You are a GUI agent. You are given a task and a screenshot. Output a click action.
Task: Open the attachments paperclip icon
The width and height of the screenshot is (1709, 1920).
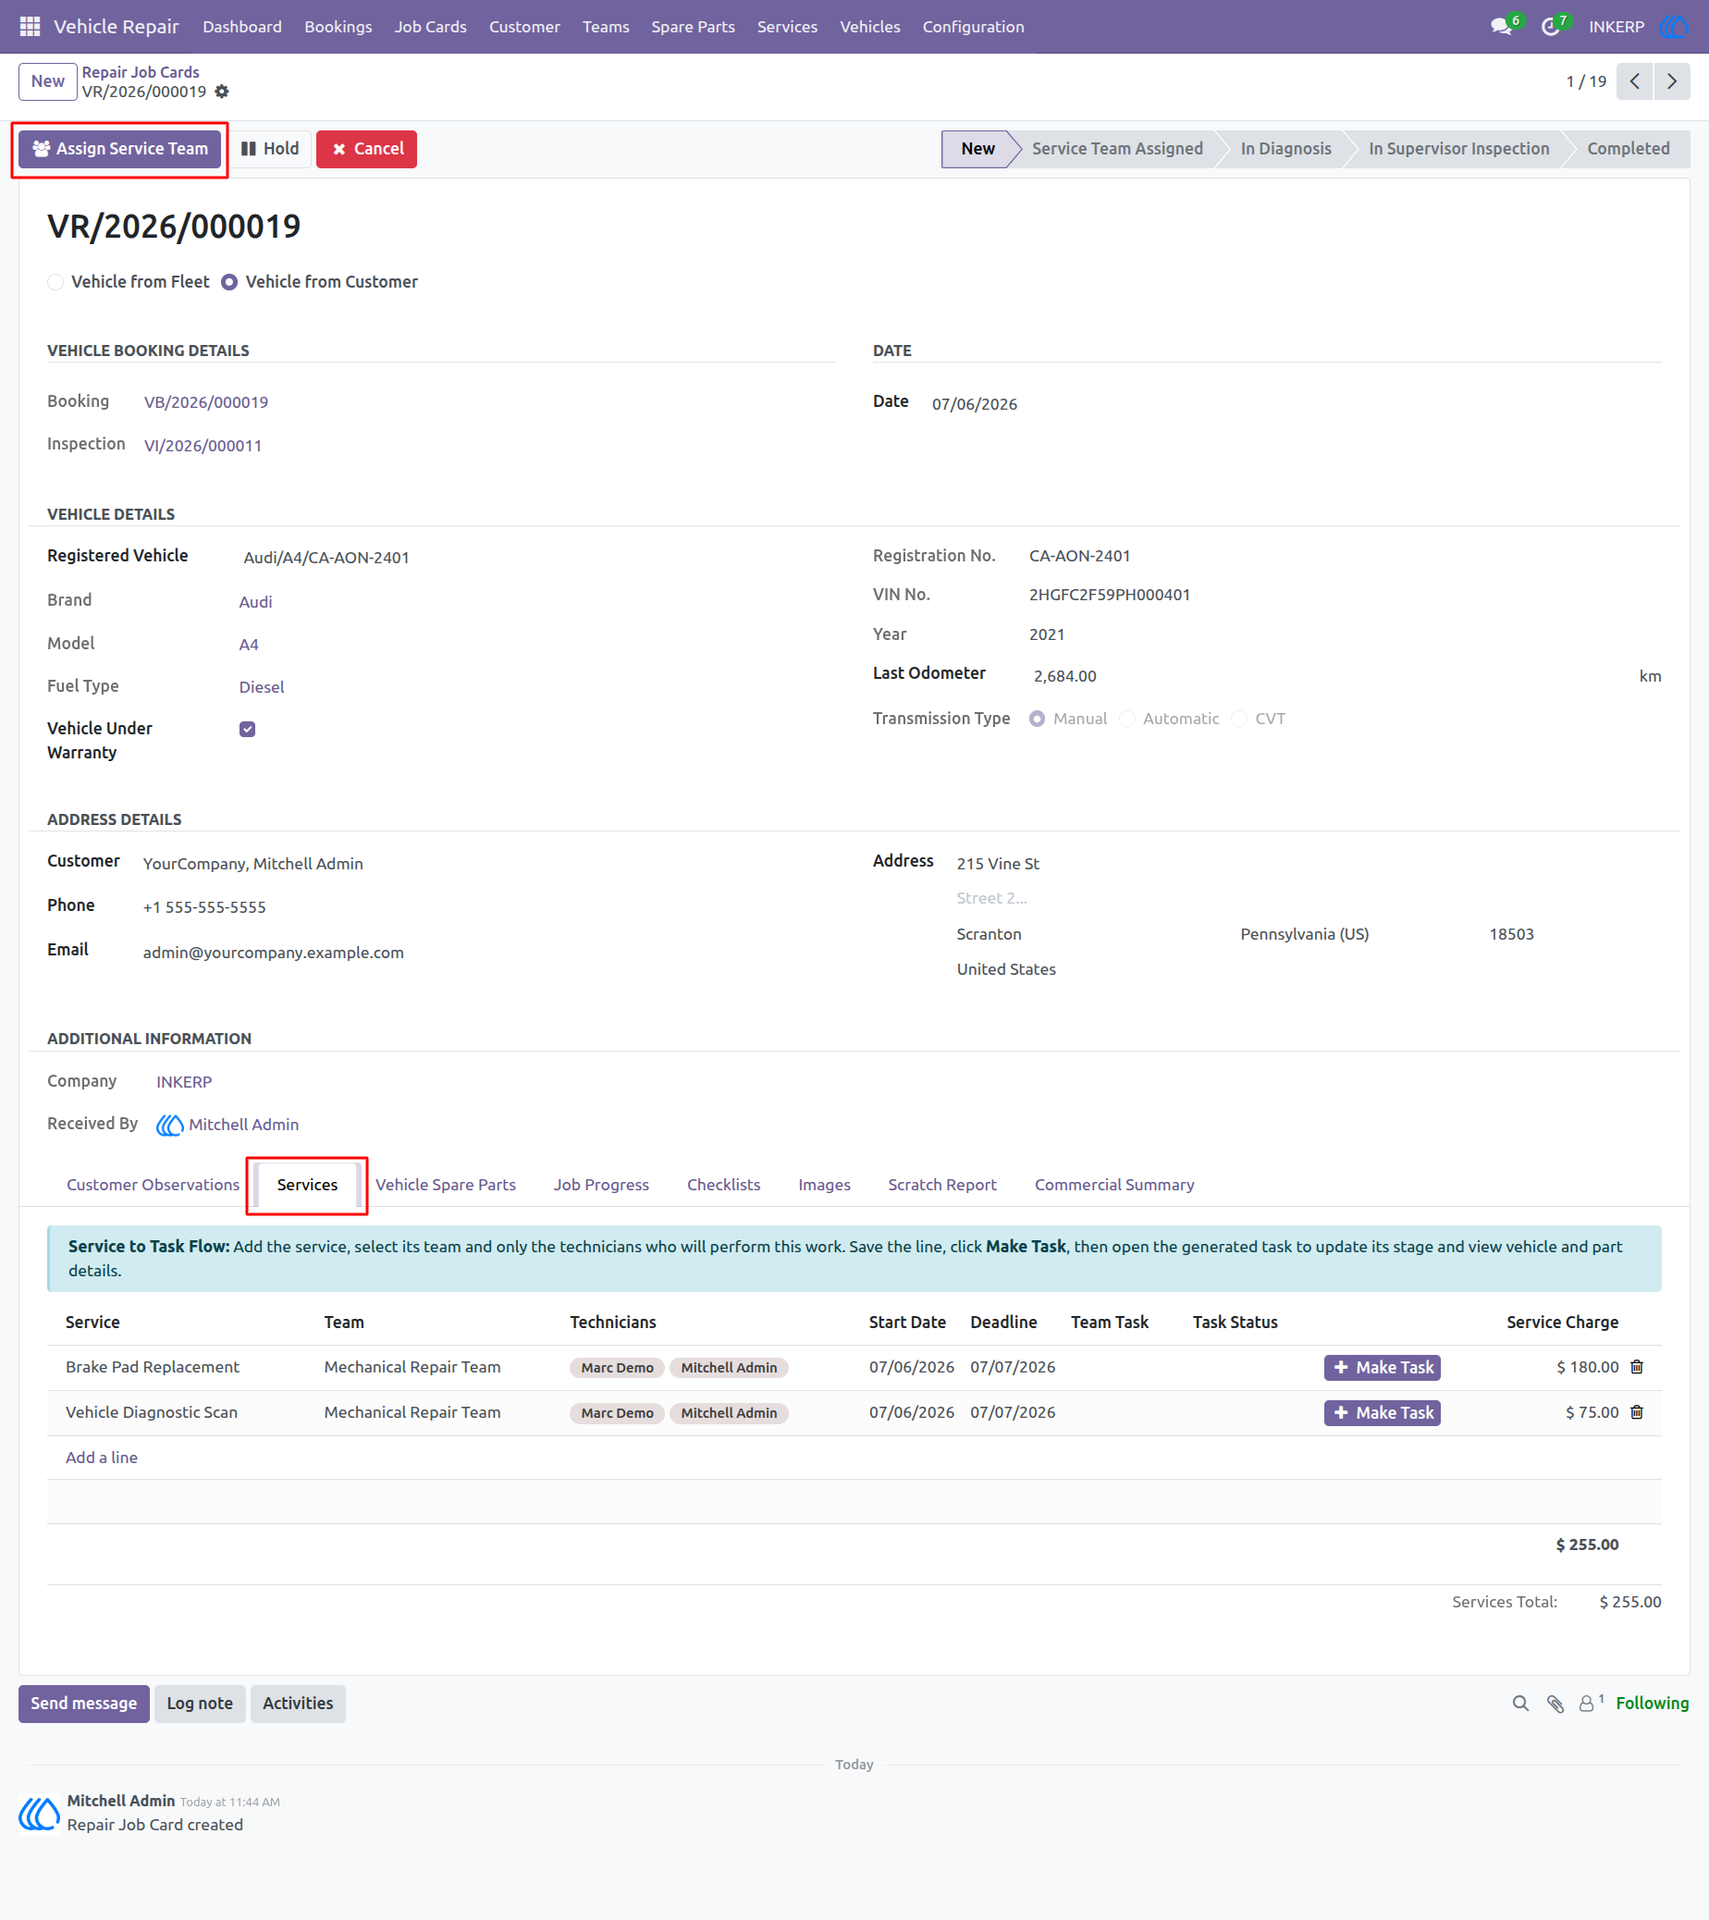(x=1555, y=1703)
